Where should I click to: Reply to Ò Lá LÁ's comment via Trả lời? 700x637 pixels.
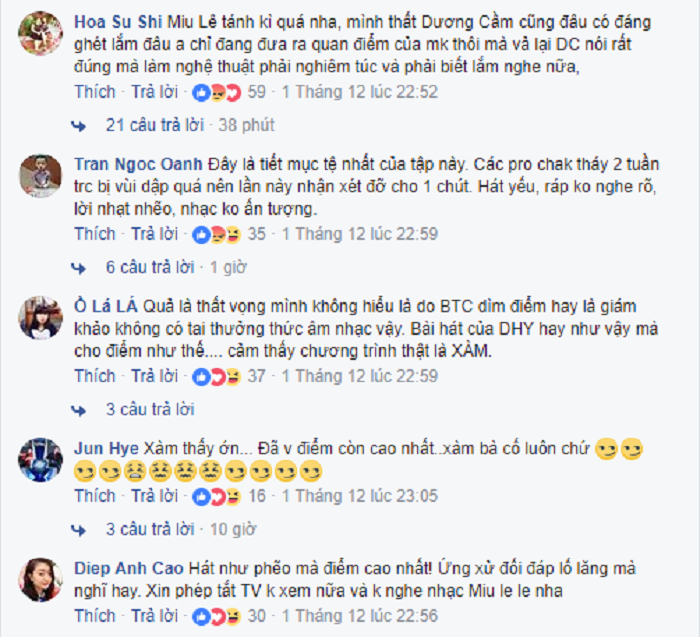[154, 376]
